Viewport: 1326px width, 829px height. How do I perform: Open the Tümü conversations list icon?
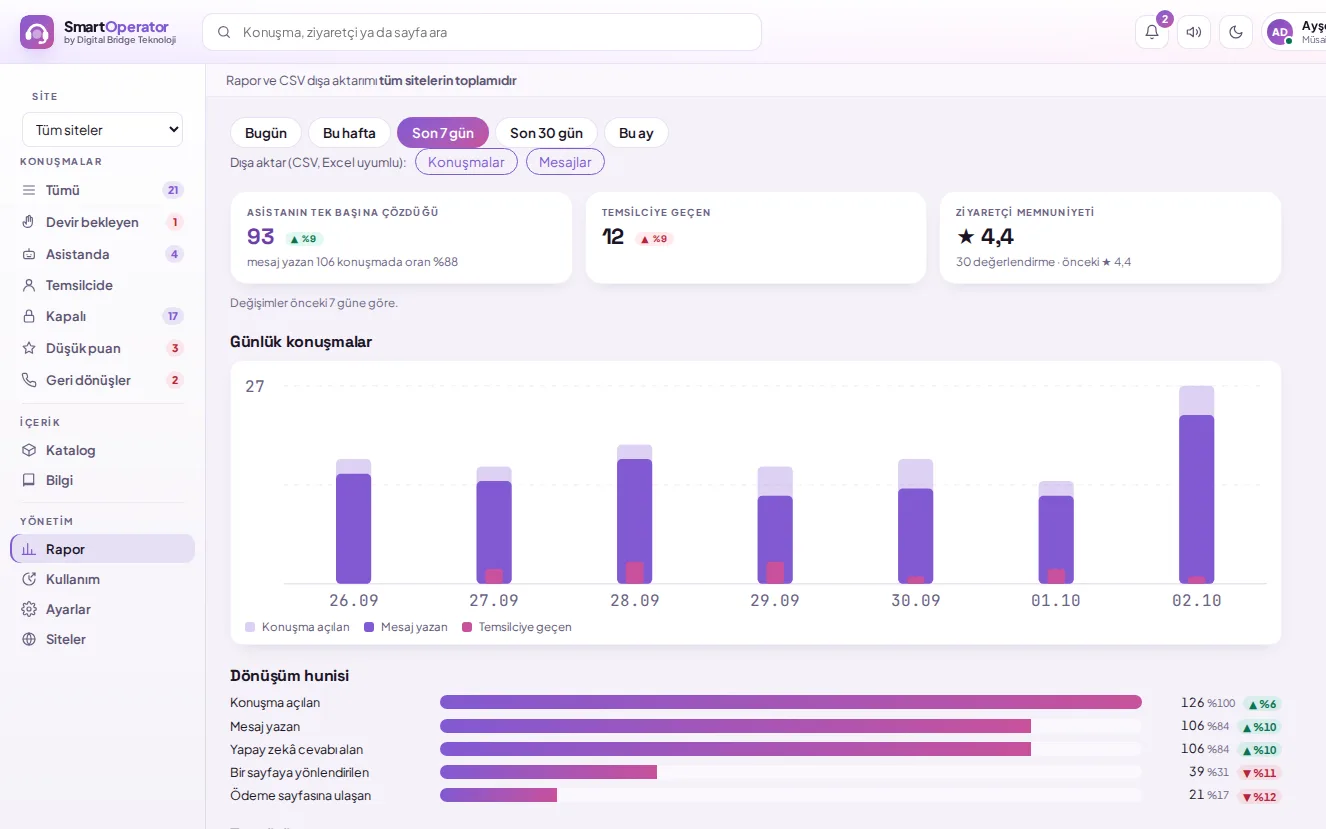(29, 190)
